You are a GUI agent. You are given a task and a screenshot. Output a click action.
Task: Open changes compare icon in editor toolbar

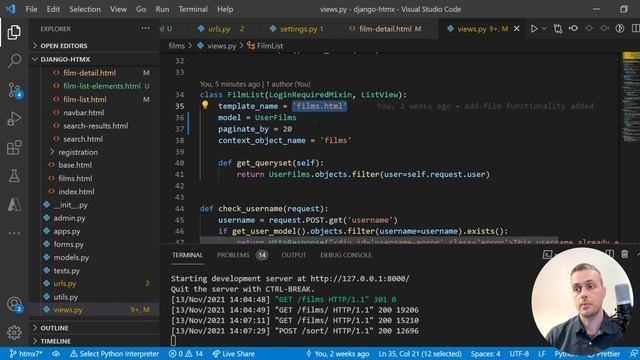tap(558, 29)
